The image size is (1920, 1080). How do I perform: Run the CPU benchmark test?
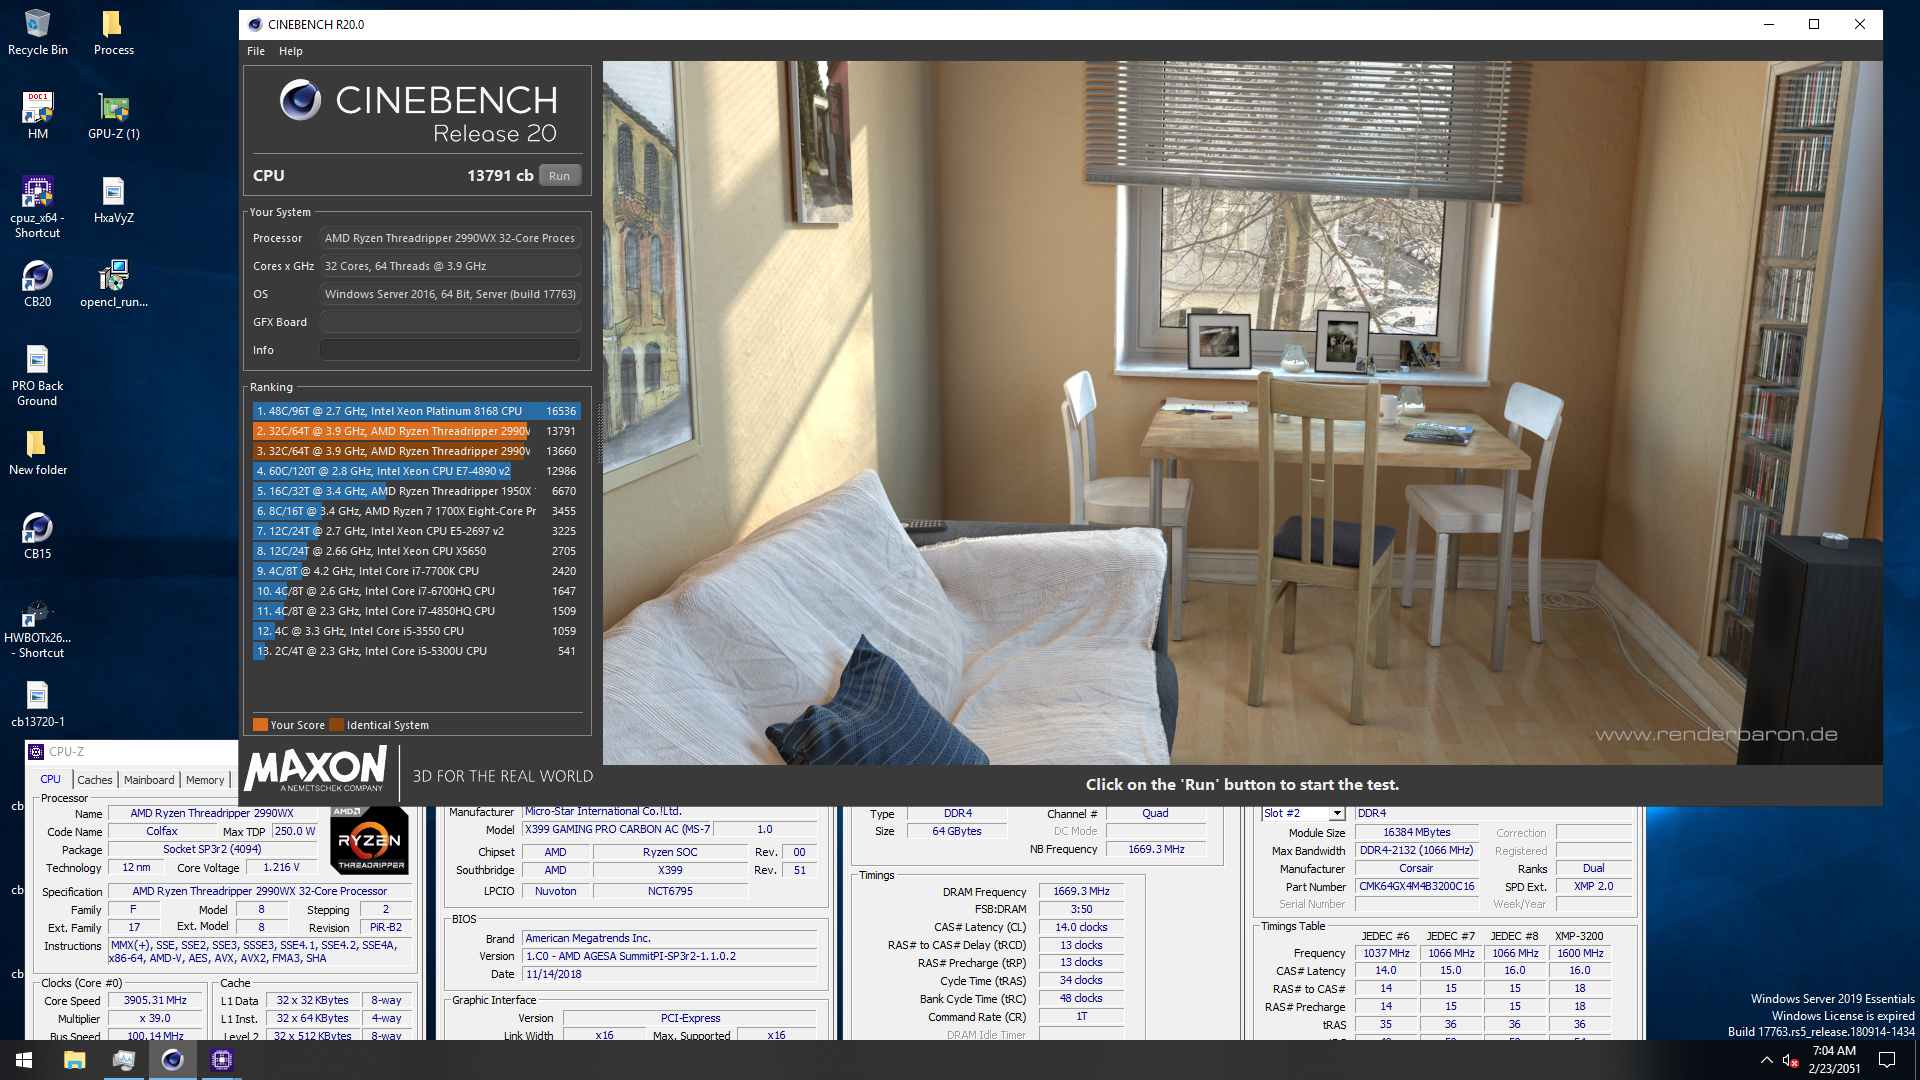559,176
